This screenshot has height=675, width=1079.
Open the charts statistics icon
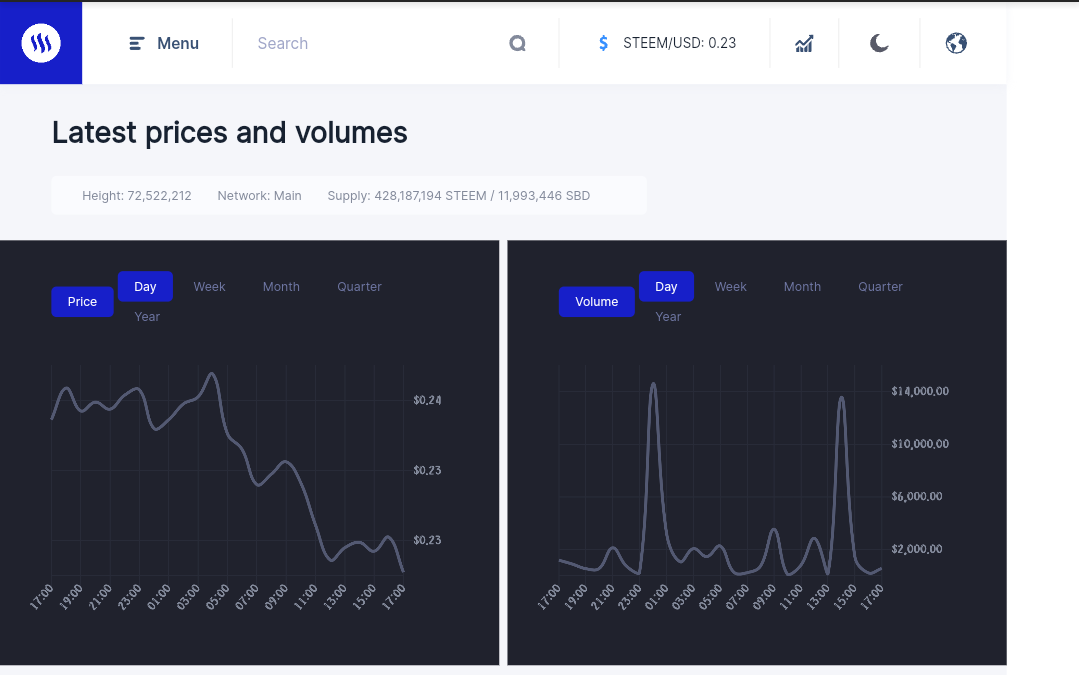pos(804,43)
